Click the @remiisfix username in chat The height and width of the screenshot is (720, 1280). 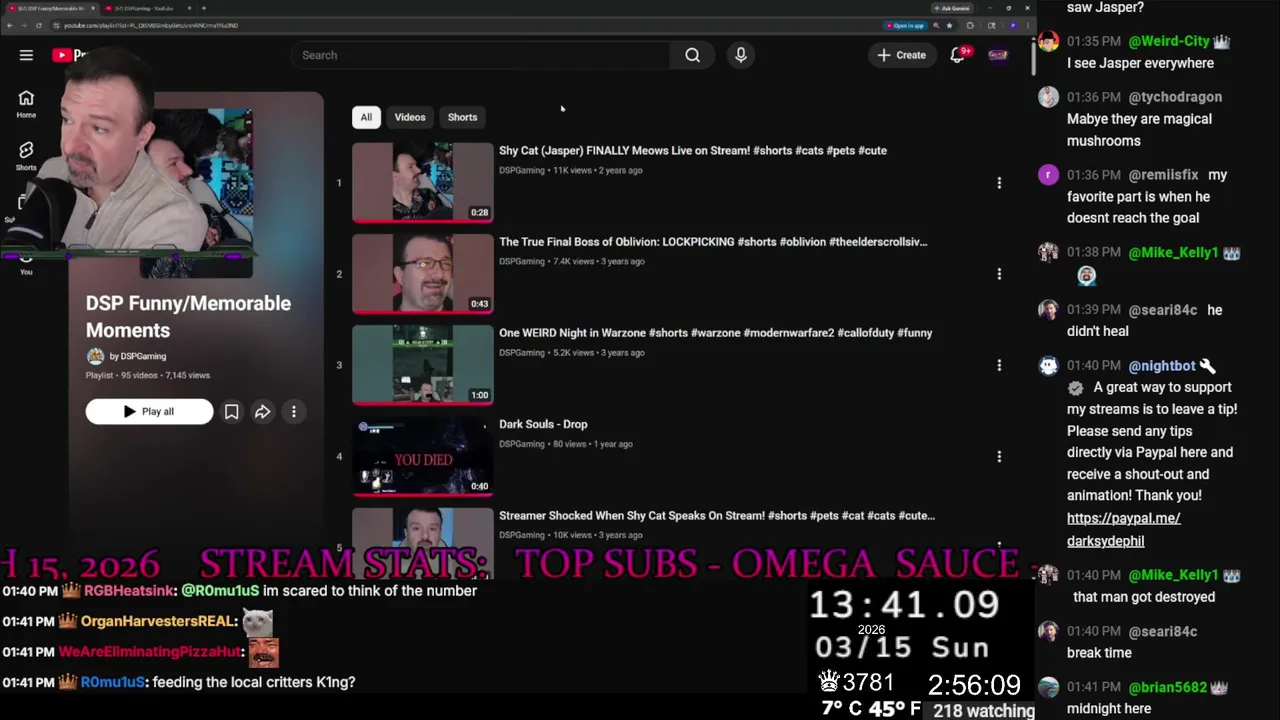click(1163, 175)
